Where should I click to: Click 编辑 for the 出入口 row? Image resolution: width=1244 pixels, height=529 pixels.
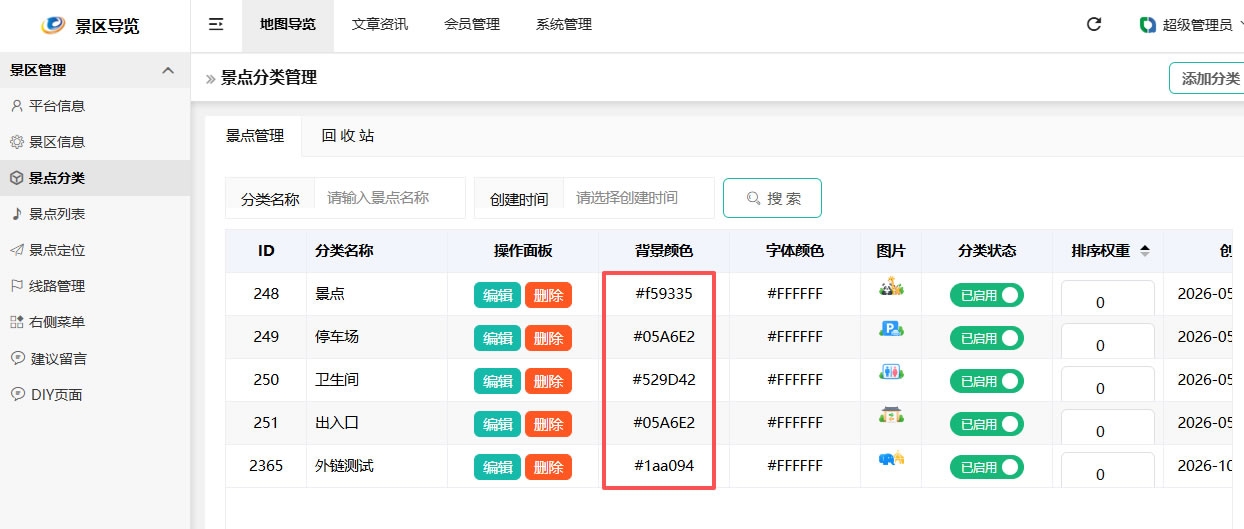(x=498, y=424)
